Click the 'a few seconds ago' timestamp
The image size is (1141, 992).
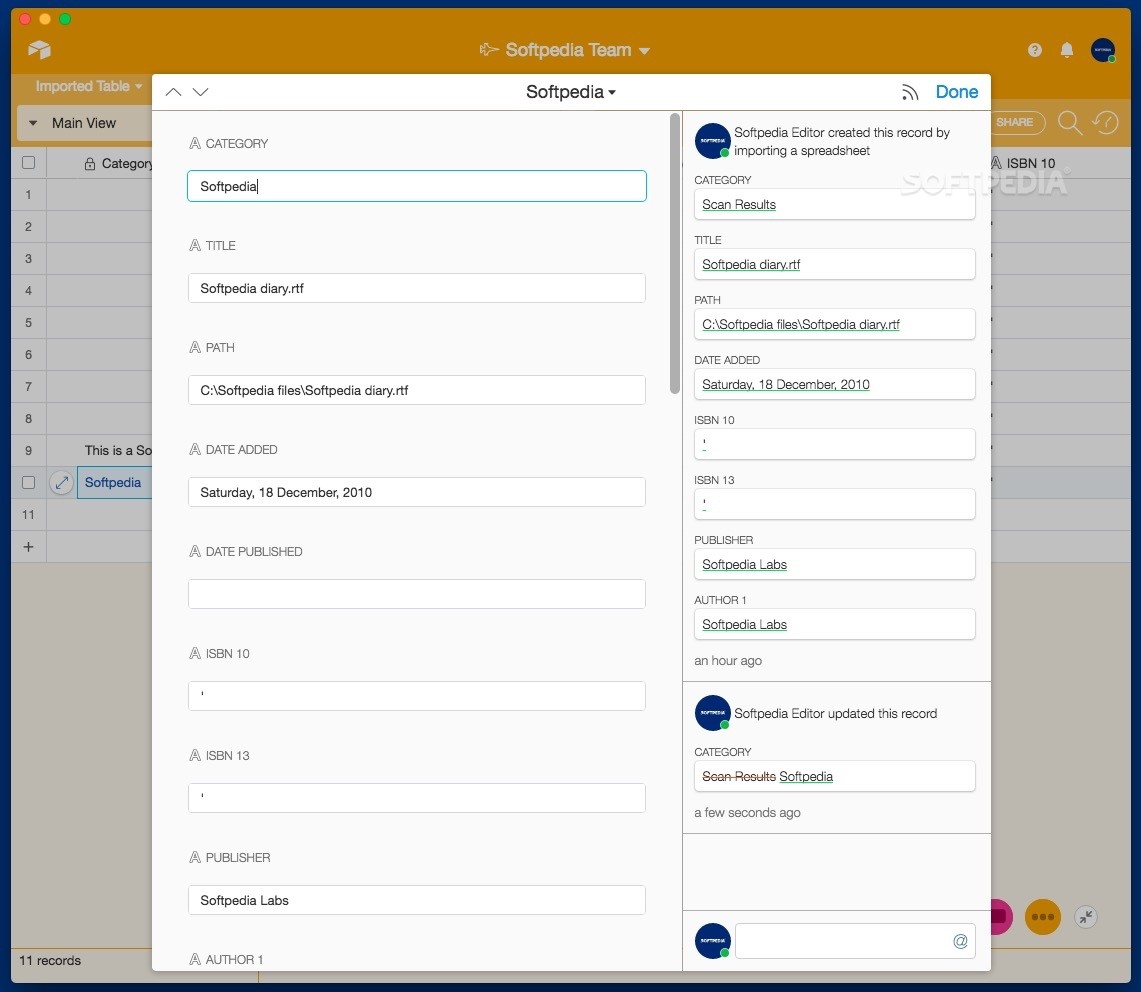tap(747, 813)
